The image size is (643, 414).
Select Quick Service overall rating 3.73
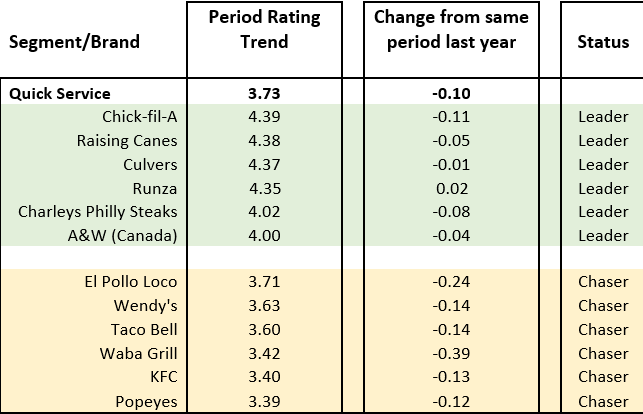tap(265, 93)
